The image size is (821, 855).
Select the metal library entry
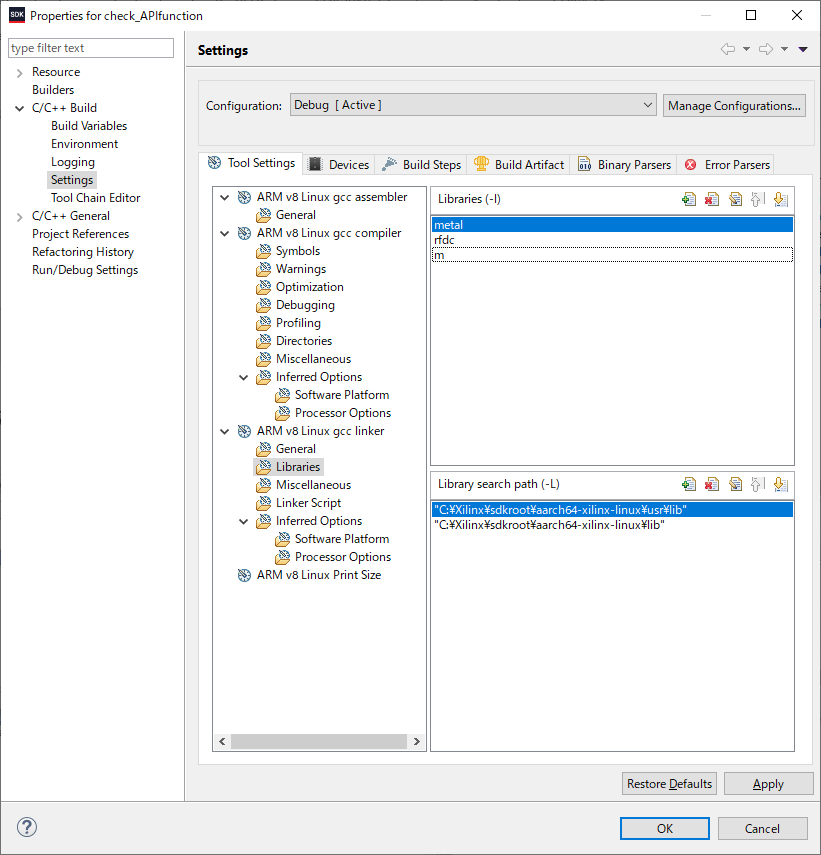(612, 225)
